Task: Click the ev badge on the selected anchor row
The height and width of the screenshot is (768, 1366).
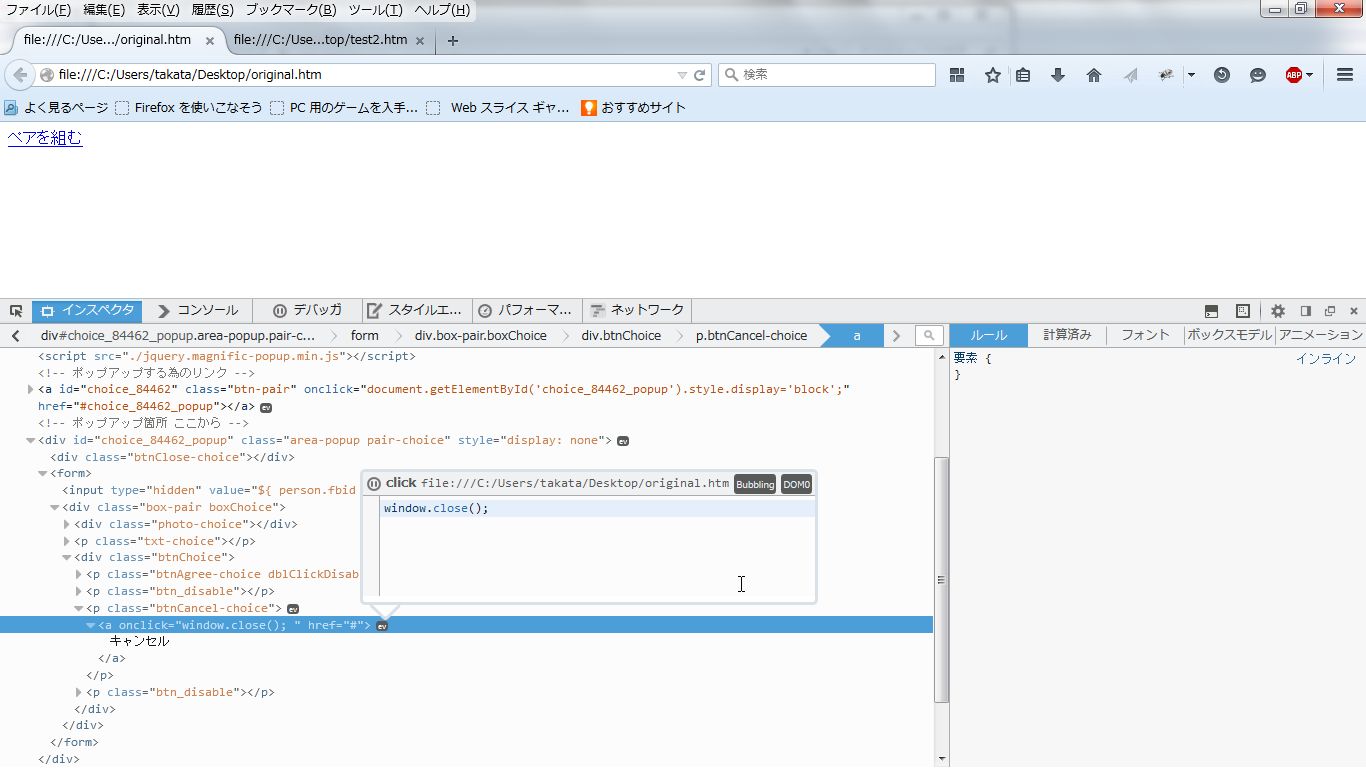Action: pos(382,626)
